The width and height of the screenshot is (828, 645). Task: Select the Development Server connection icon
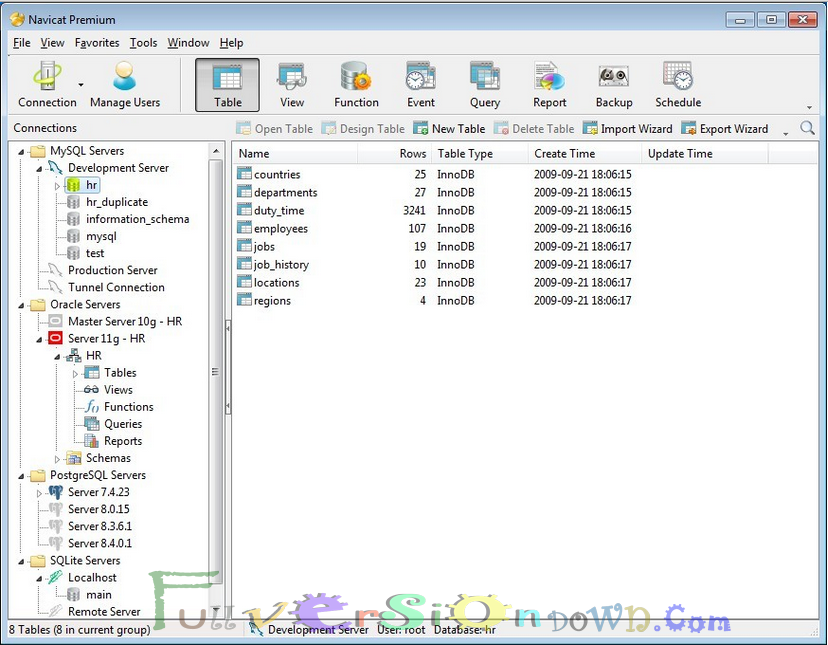[x=55, y=167]
